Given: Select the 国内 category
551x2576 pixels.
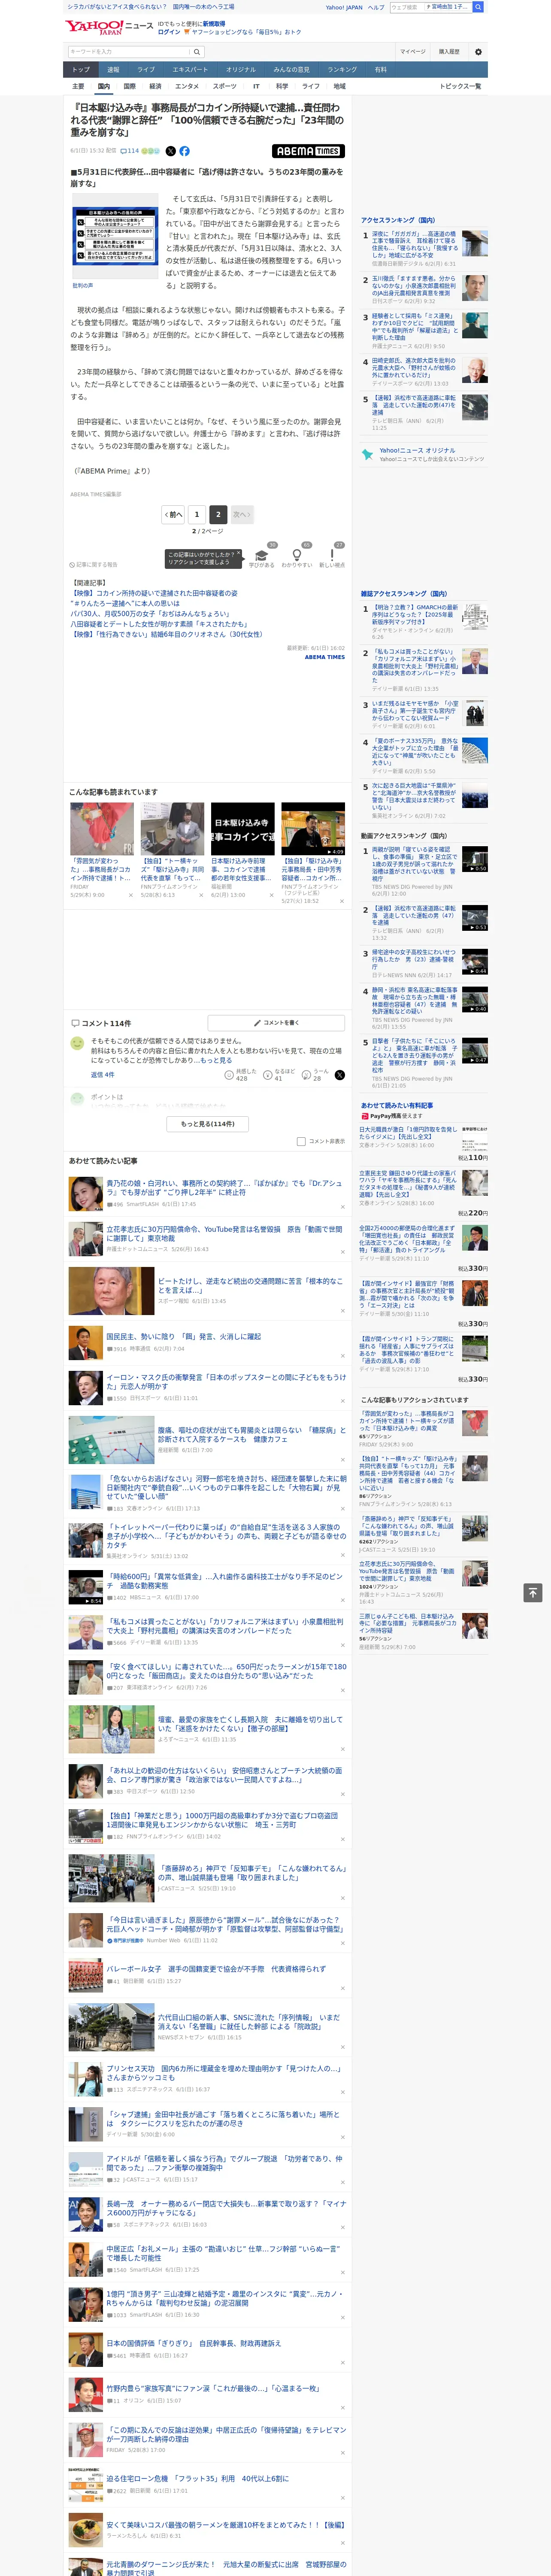Looking at the screenshot, I should 104,86.
